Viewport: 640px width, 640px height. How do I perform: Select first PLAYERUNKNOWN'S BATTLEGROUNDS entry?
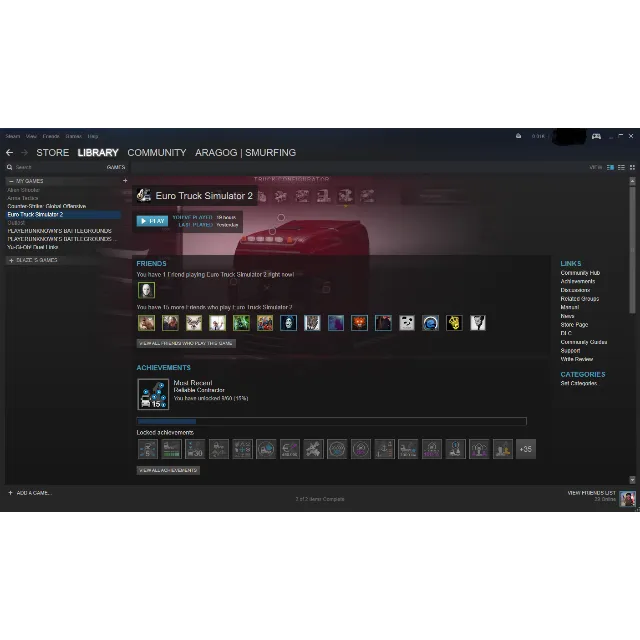tap(59, 231)
